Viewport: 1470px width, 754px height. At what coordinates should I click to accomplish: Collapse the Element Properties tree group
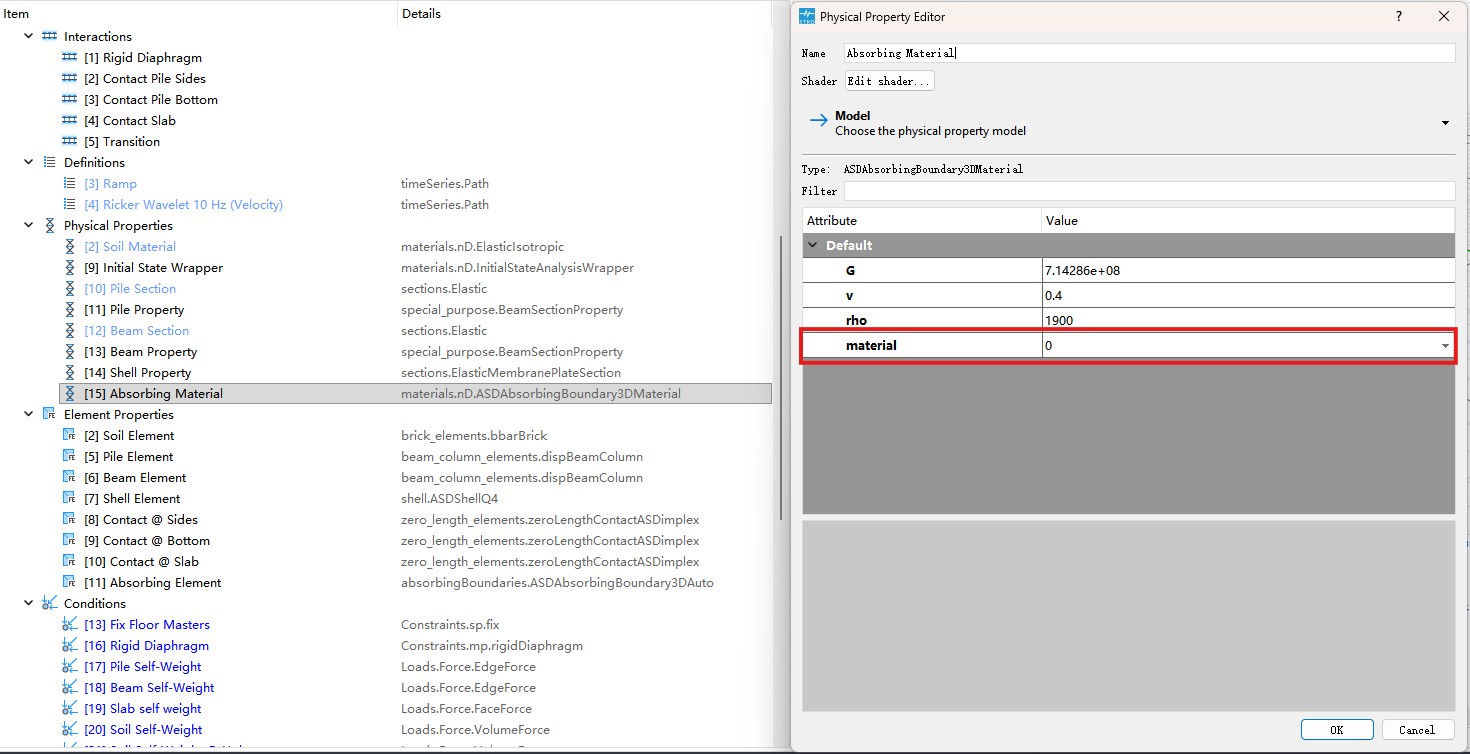click(x=28, y=415)
